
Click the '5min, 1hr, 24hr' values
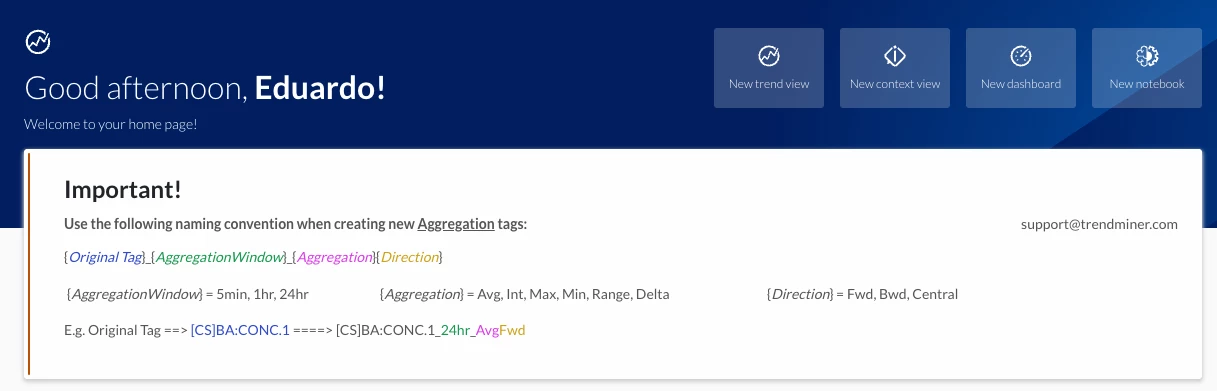[263, 294]
